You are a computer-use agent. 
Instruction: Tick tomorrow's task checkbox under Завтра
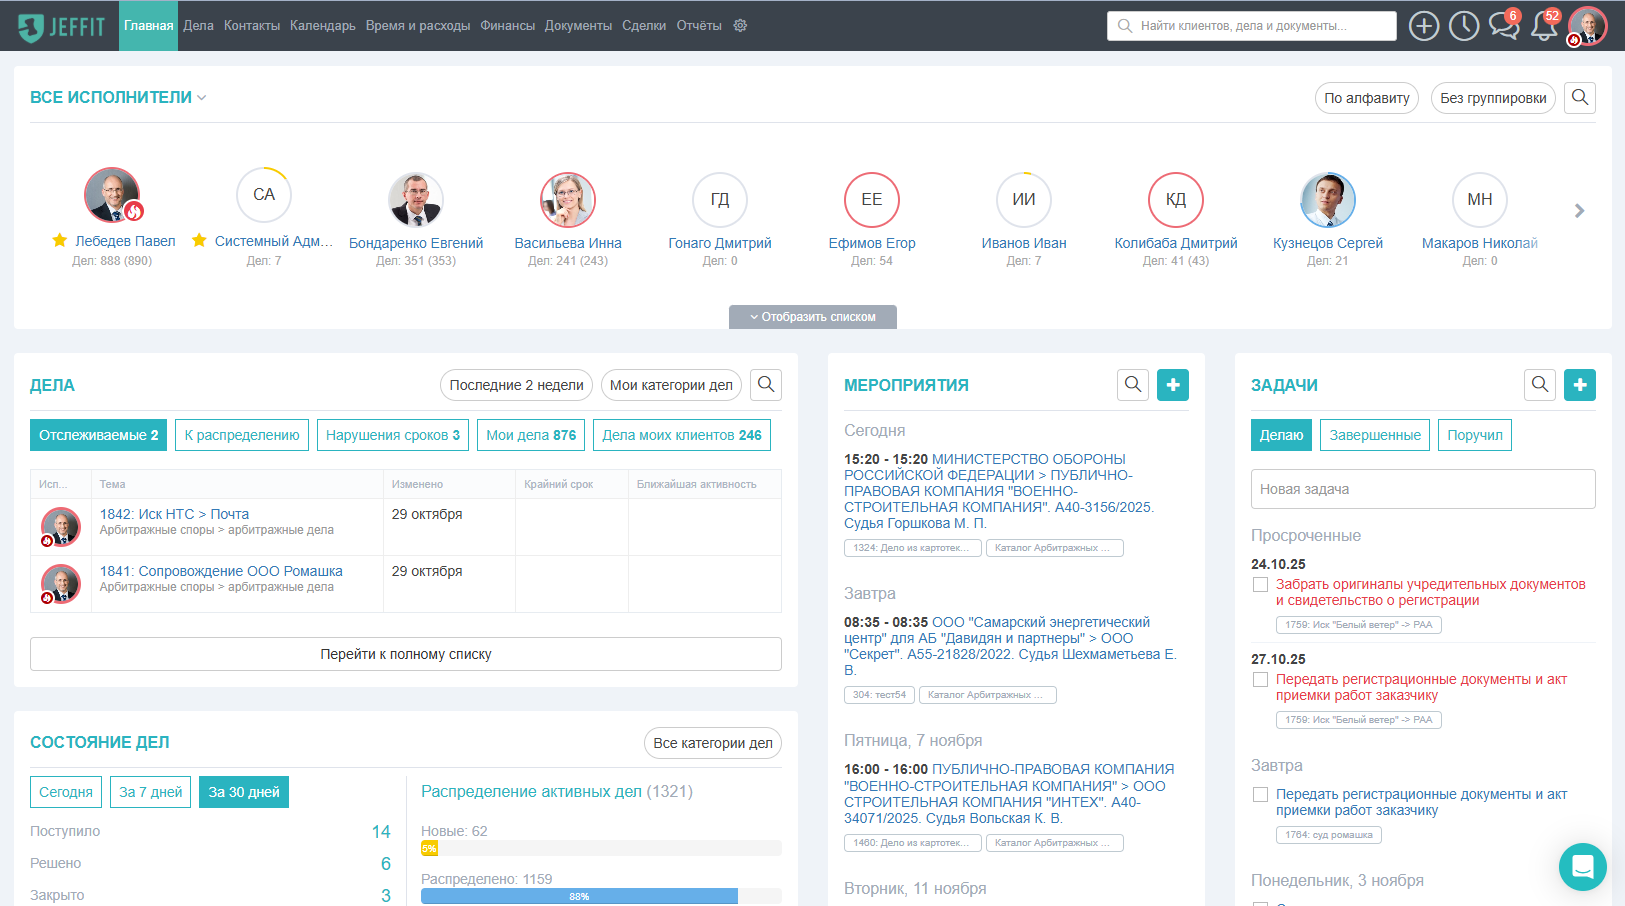coord(1261,795)
